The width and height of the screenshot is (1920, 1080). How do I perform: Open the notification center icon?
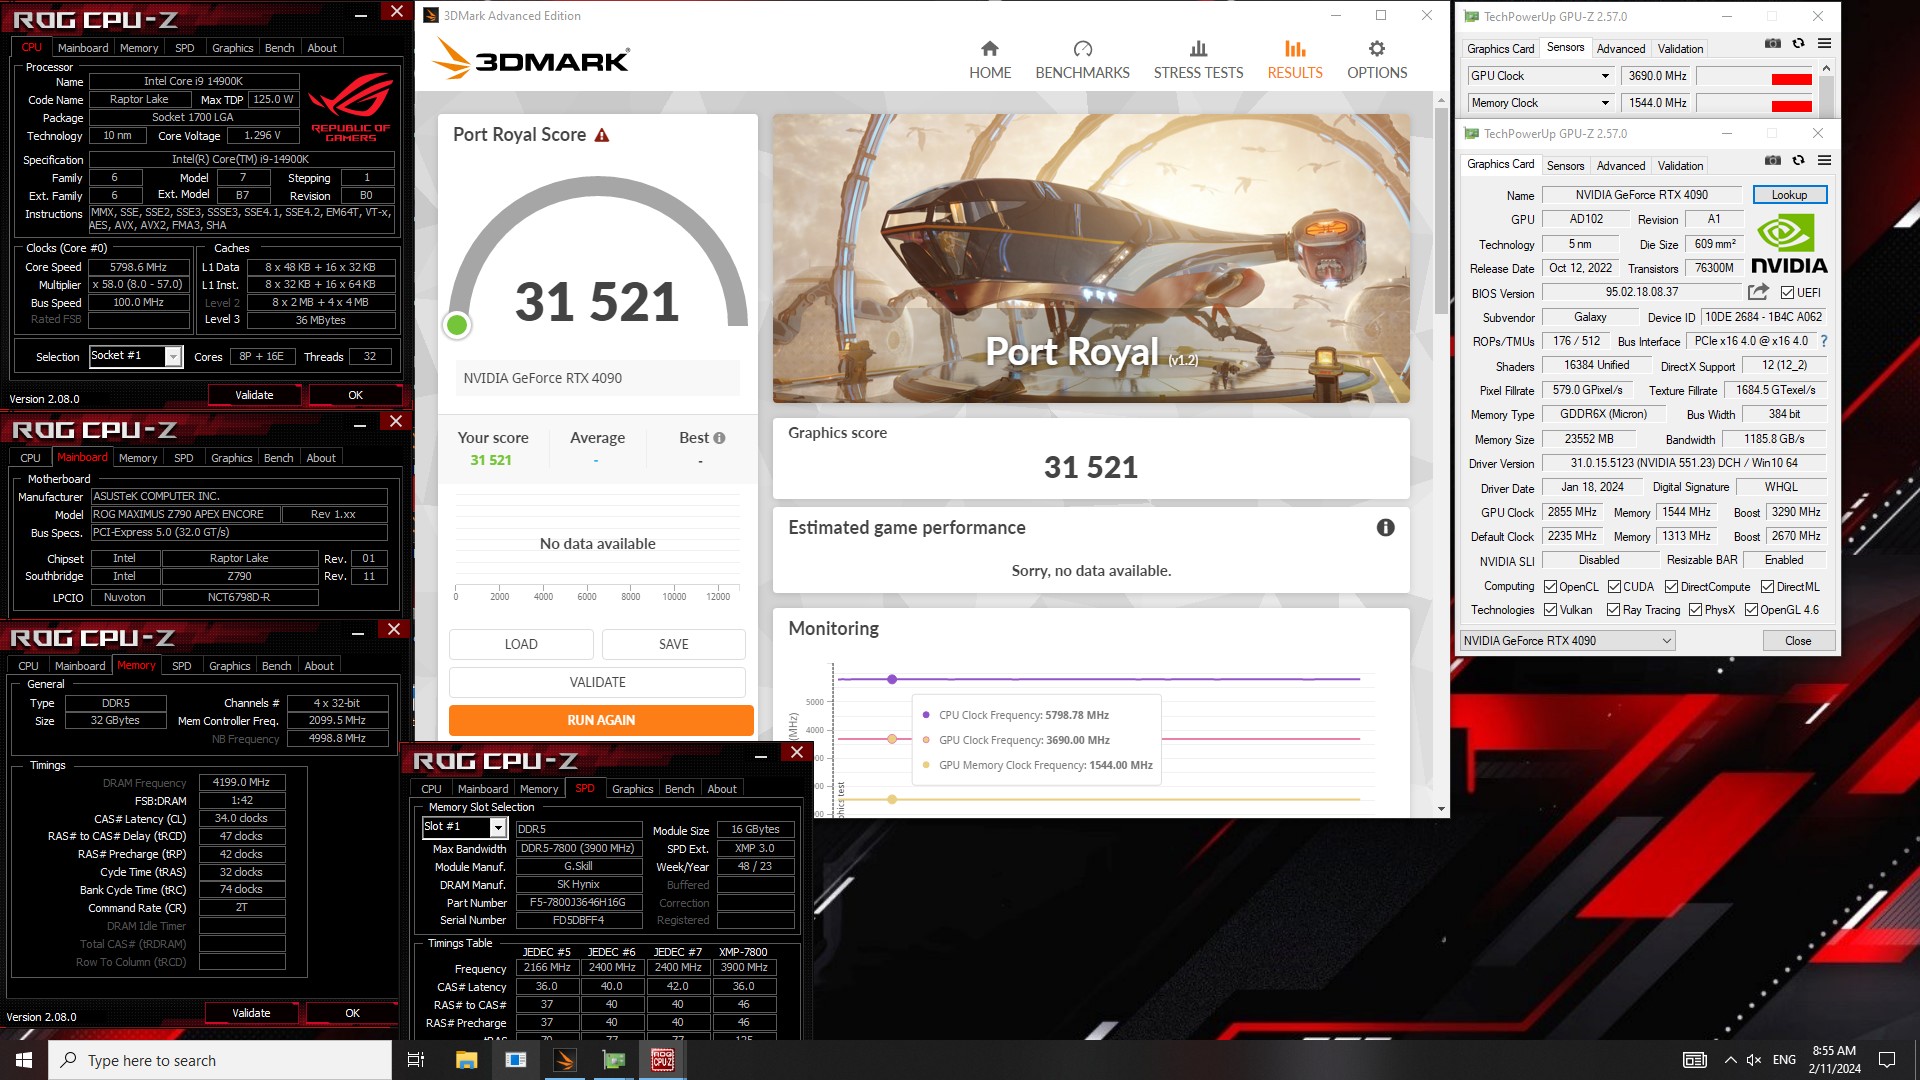[1887, 1060]
